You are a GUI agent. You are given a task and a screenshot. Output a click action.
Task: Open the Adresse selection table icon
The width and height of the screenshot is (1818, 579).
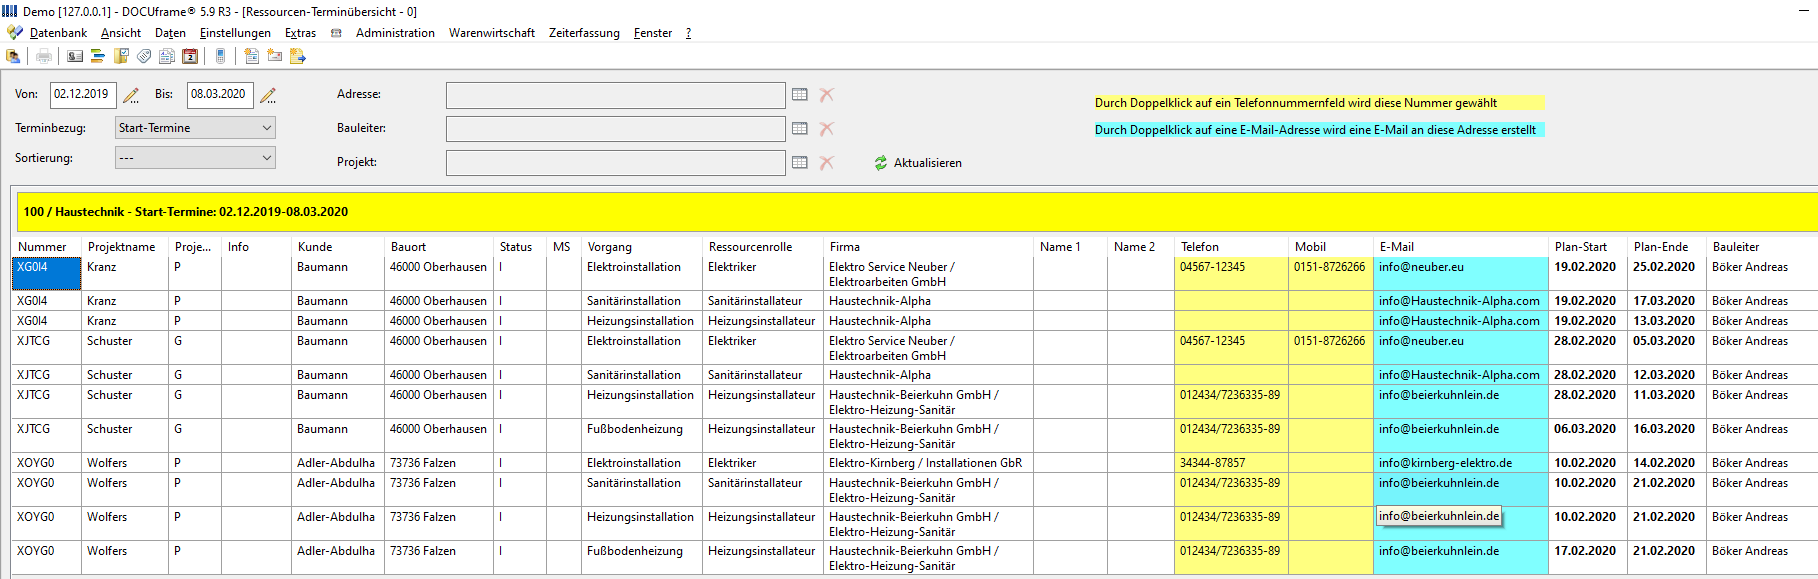point(800,95)
